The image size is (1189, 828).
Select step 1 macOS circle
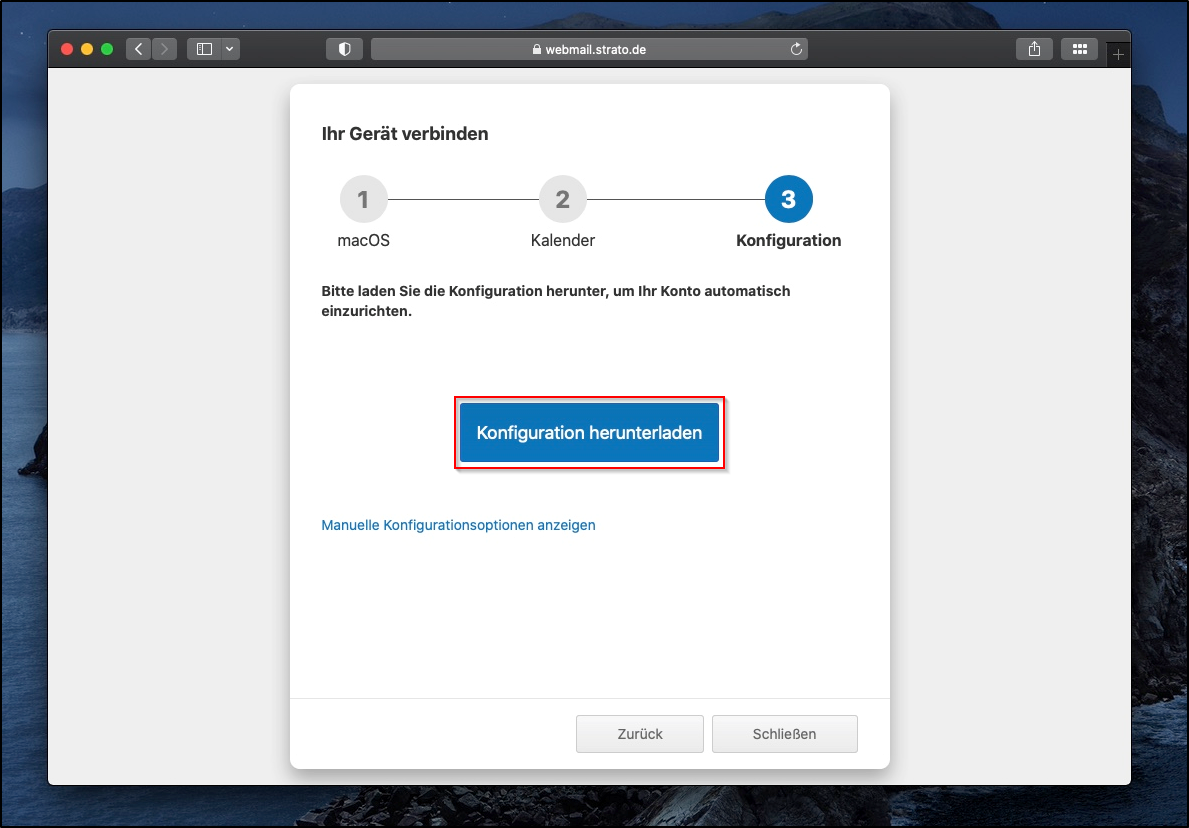click(x=363, y=199)
